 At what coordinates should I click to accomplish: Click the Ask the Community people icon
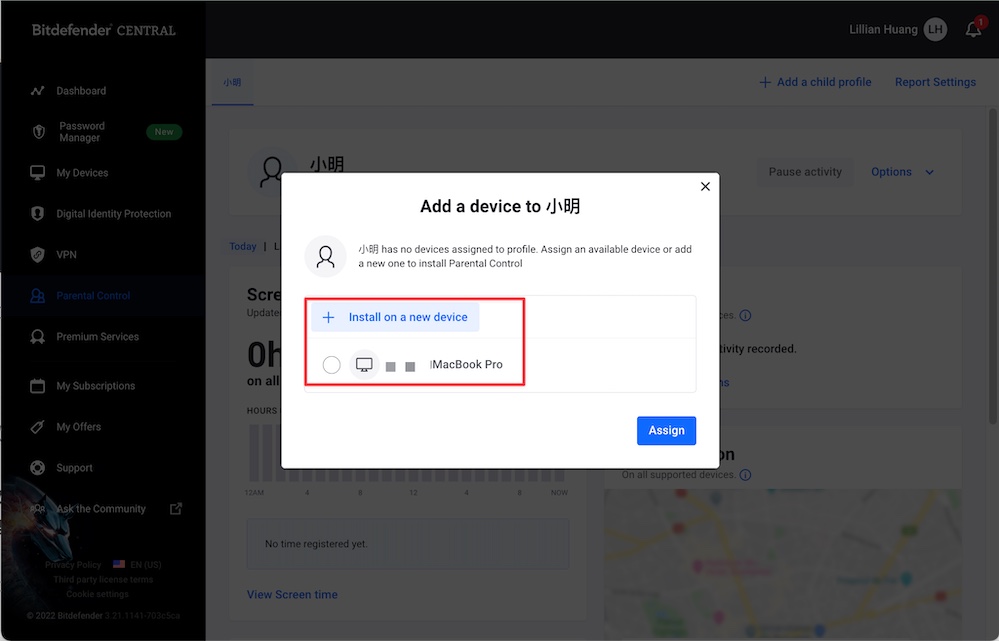tap(38, 508)
